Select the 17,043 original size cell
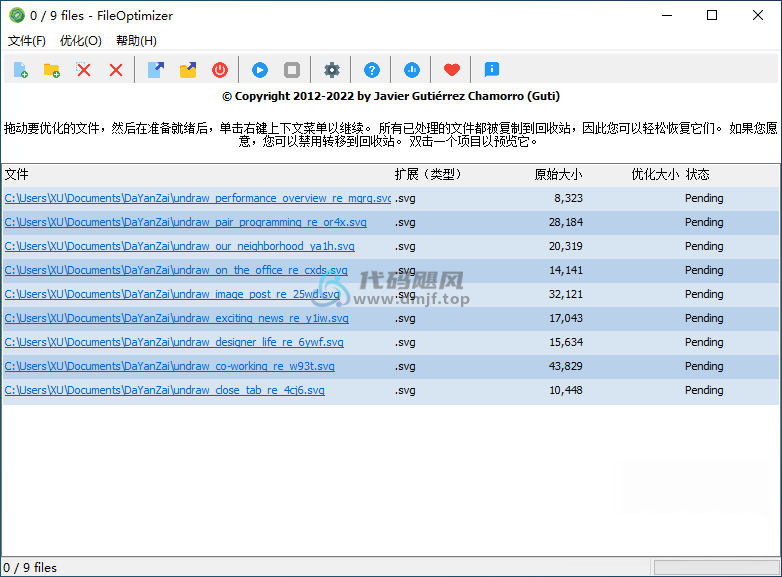This screenshot has height=577, width=782. pos(566,318)
